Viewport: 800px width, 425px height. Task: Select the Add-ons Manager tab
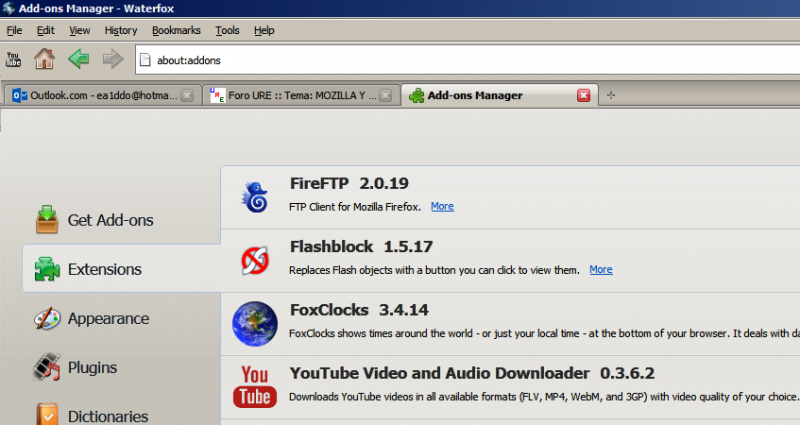(500, 95)
